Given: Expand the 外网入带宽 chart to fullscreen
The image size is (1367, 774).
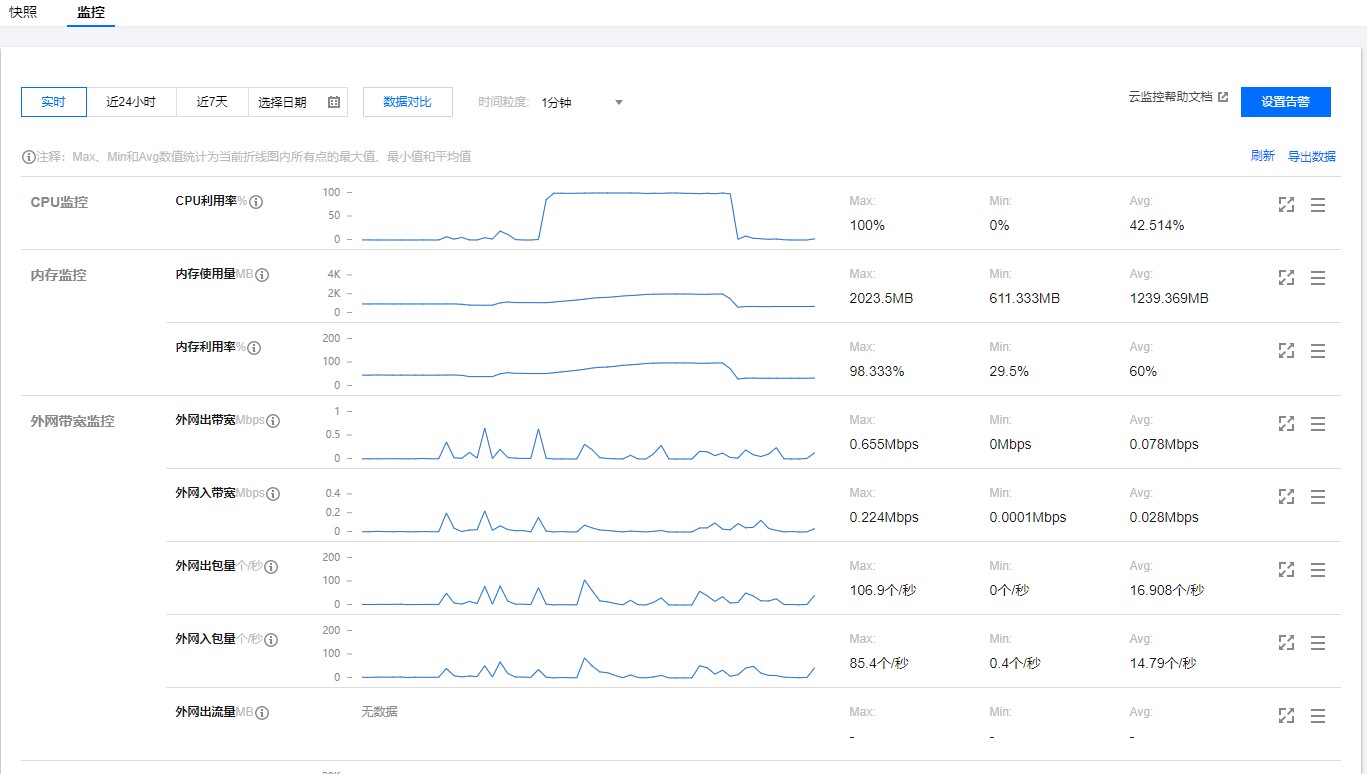Looking at the screenshot, I should (x=1286, y=497).
